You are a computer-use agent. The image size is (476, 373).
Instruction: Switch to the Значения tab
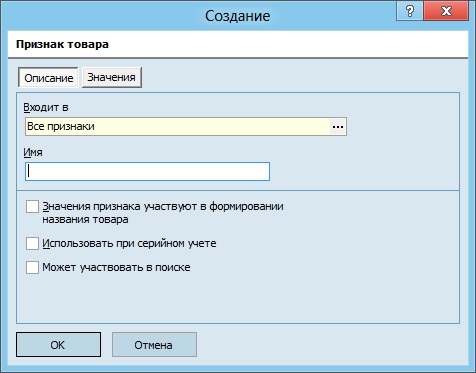pyautogui.click(x=112, y=78)
